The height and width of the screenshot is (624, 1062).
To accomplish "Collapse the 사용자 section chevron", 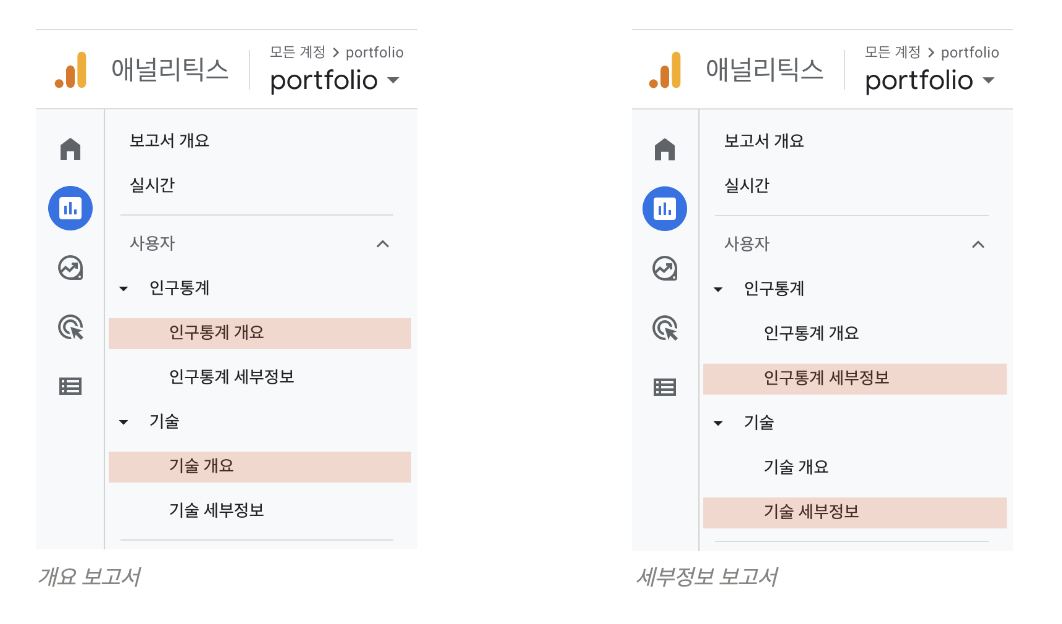I will coord(382,243).
